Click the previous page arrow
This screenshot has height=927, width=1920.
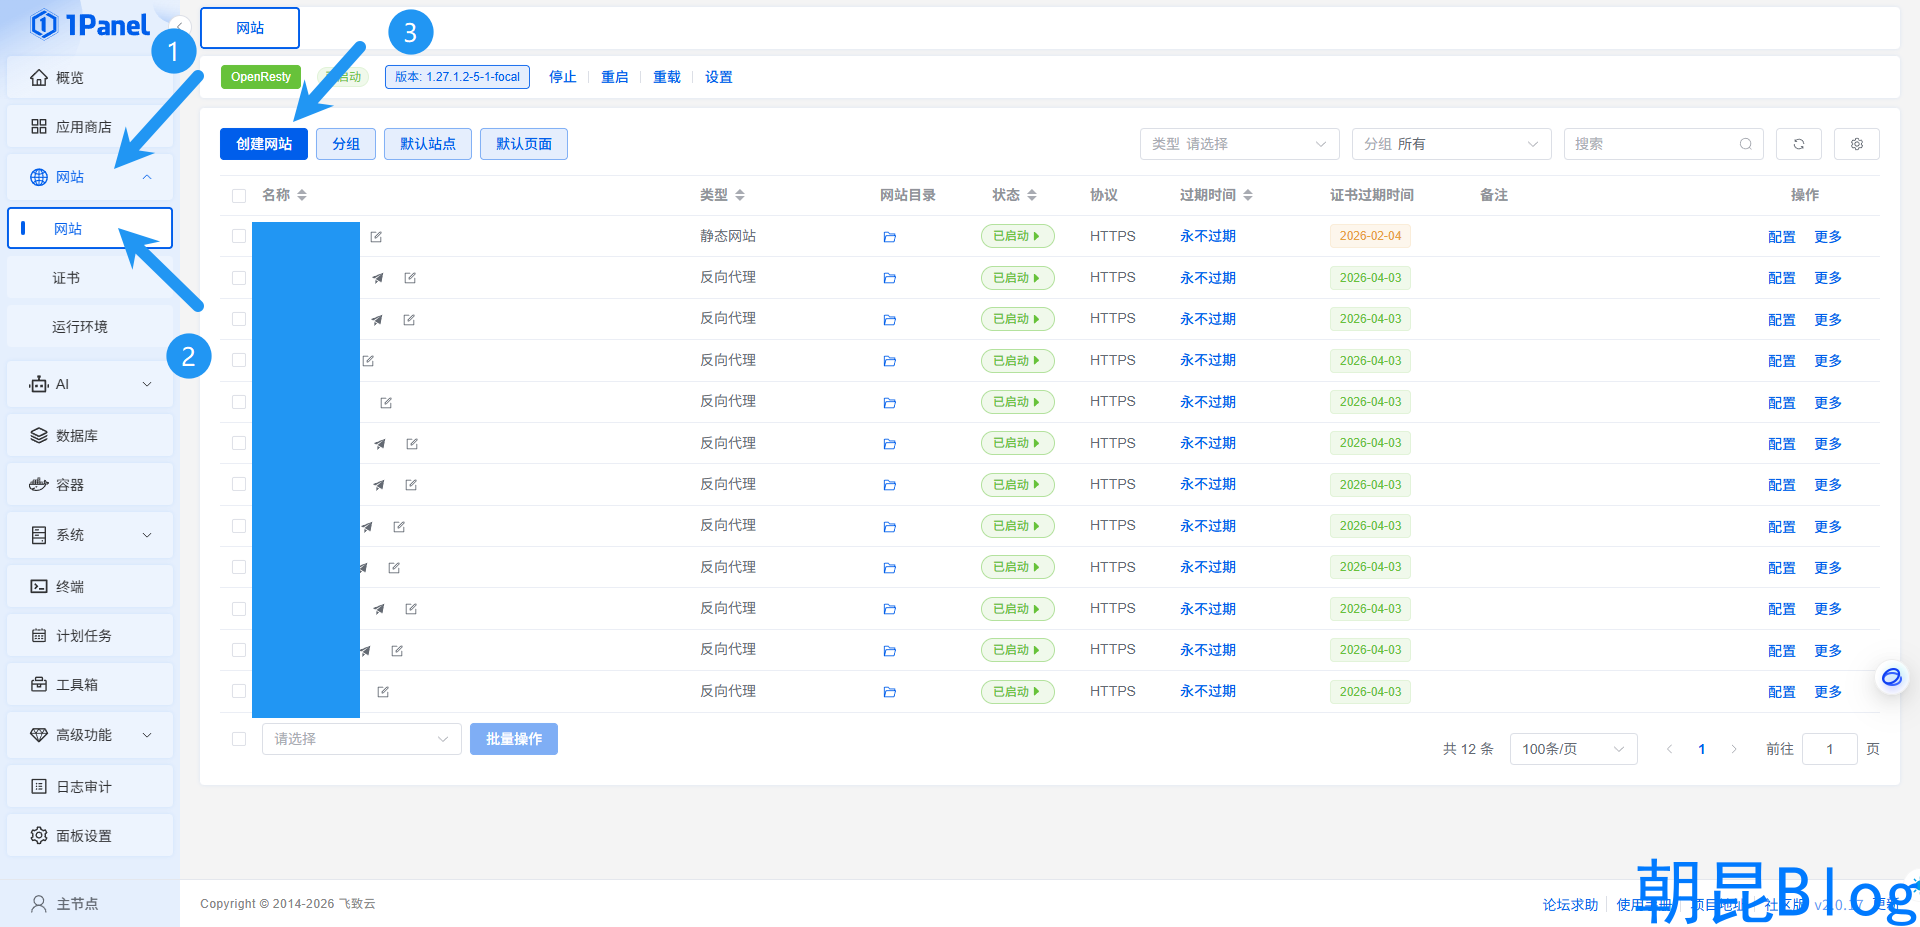pos(1669,749)
